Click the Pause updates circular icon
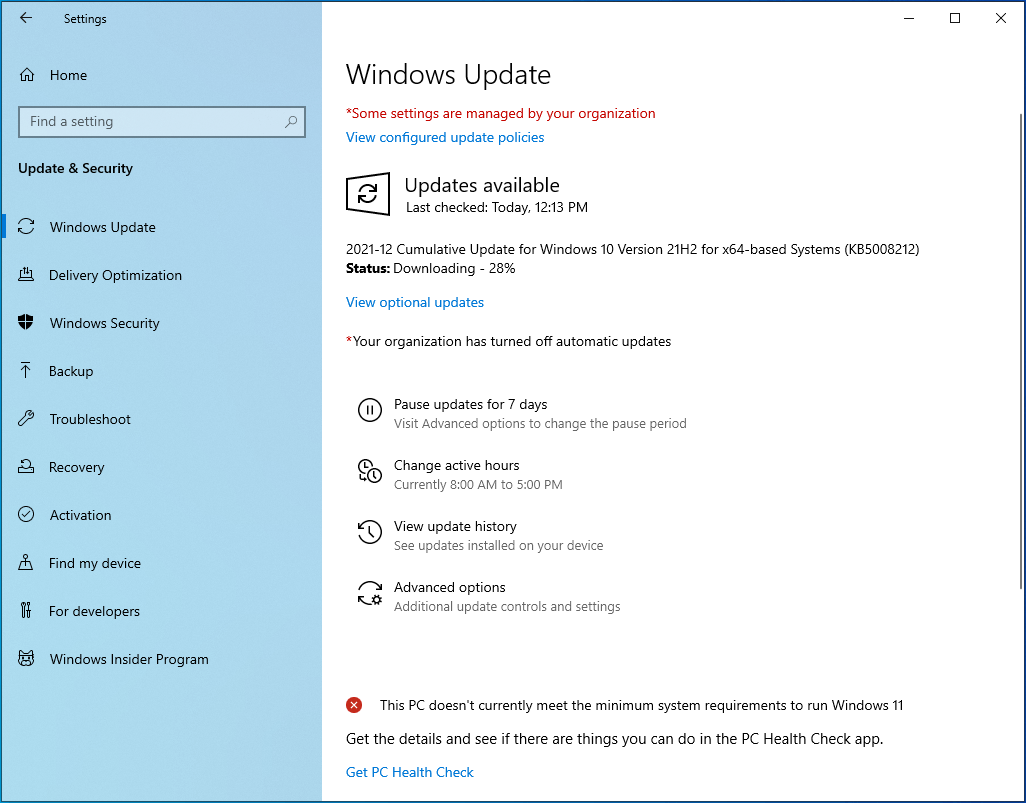Screen dimensions: 1026x803 point(370,410)
